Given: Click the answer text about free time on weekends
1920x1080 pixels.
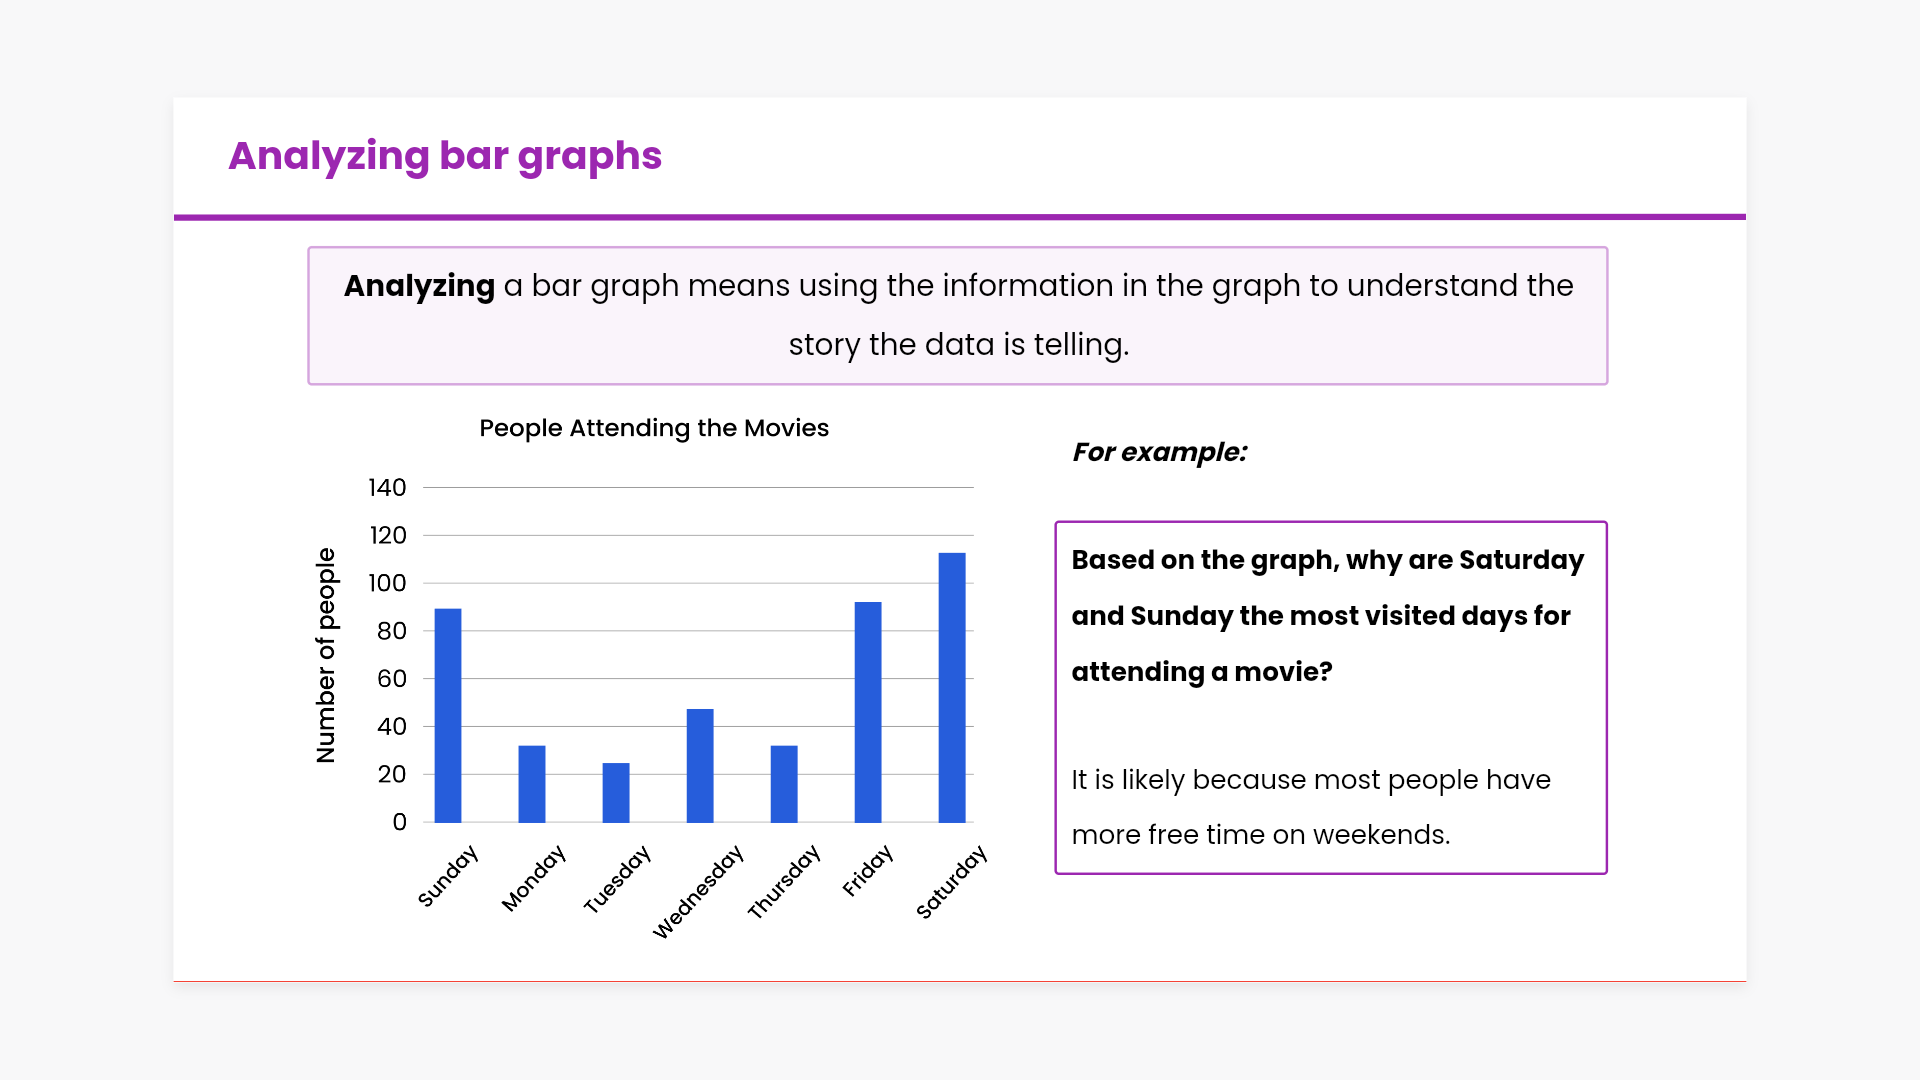Looking at the screenshot, I should pos(1310,807).
